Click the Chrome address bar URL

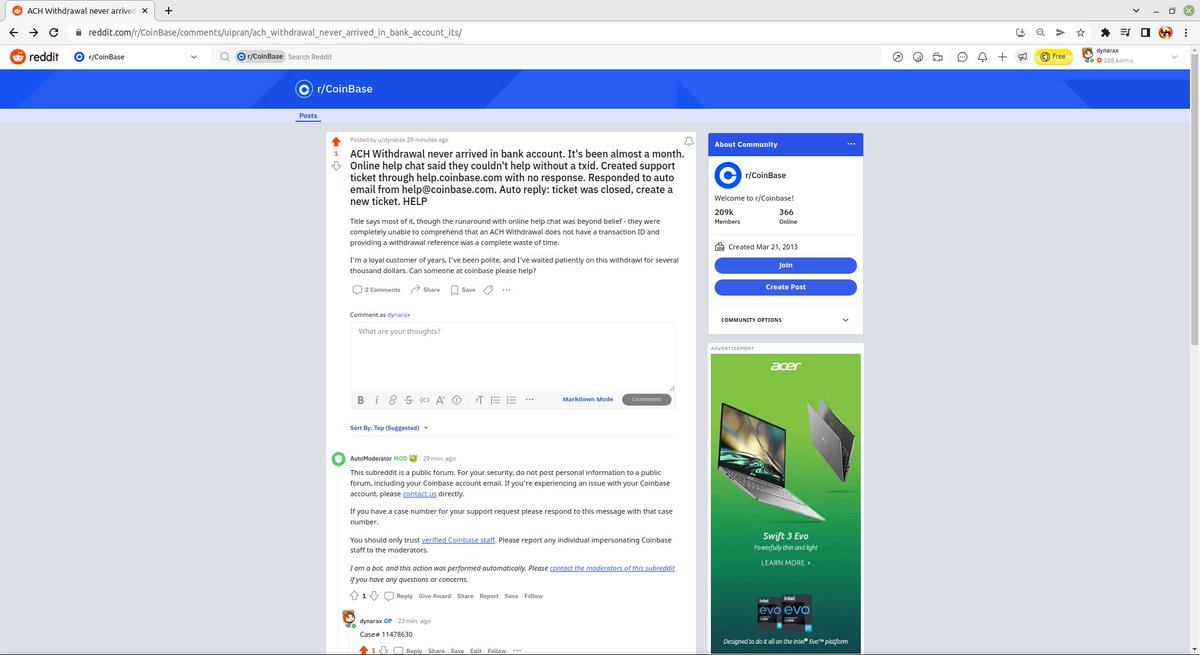click(275, 32)
